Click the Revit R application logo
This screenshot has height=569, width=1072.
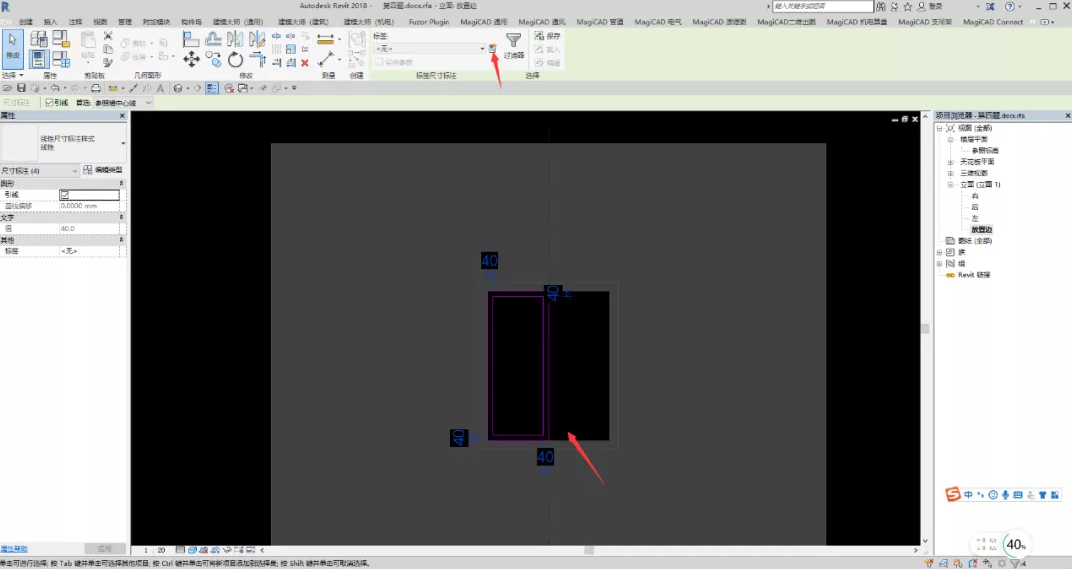click(x=6, y=6)
